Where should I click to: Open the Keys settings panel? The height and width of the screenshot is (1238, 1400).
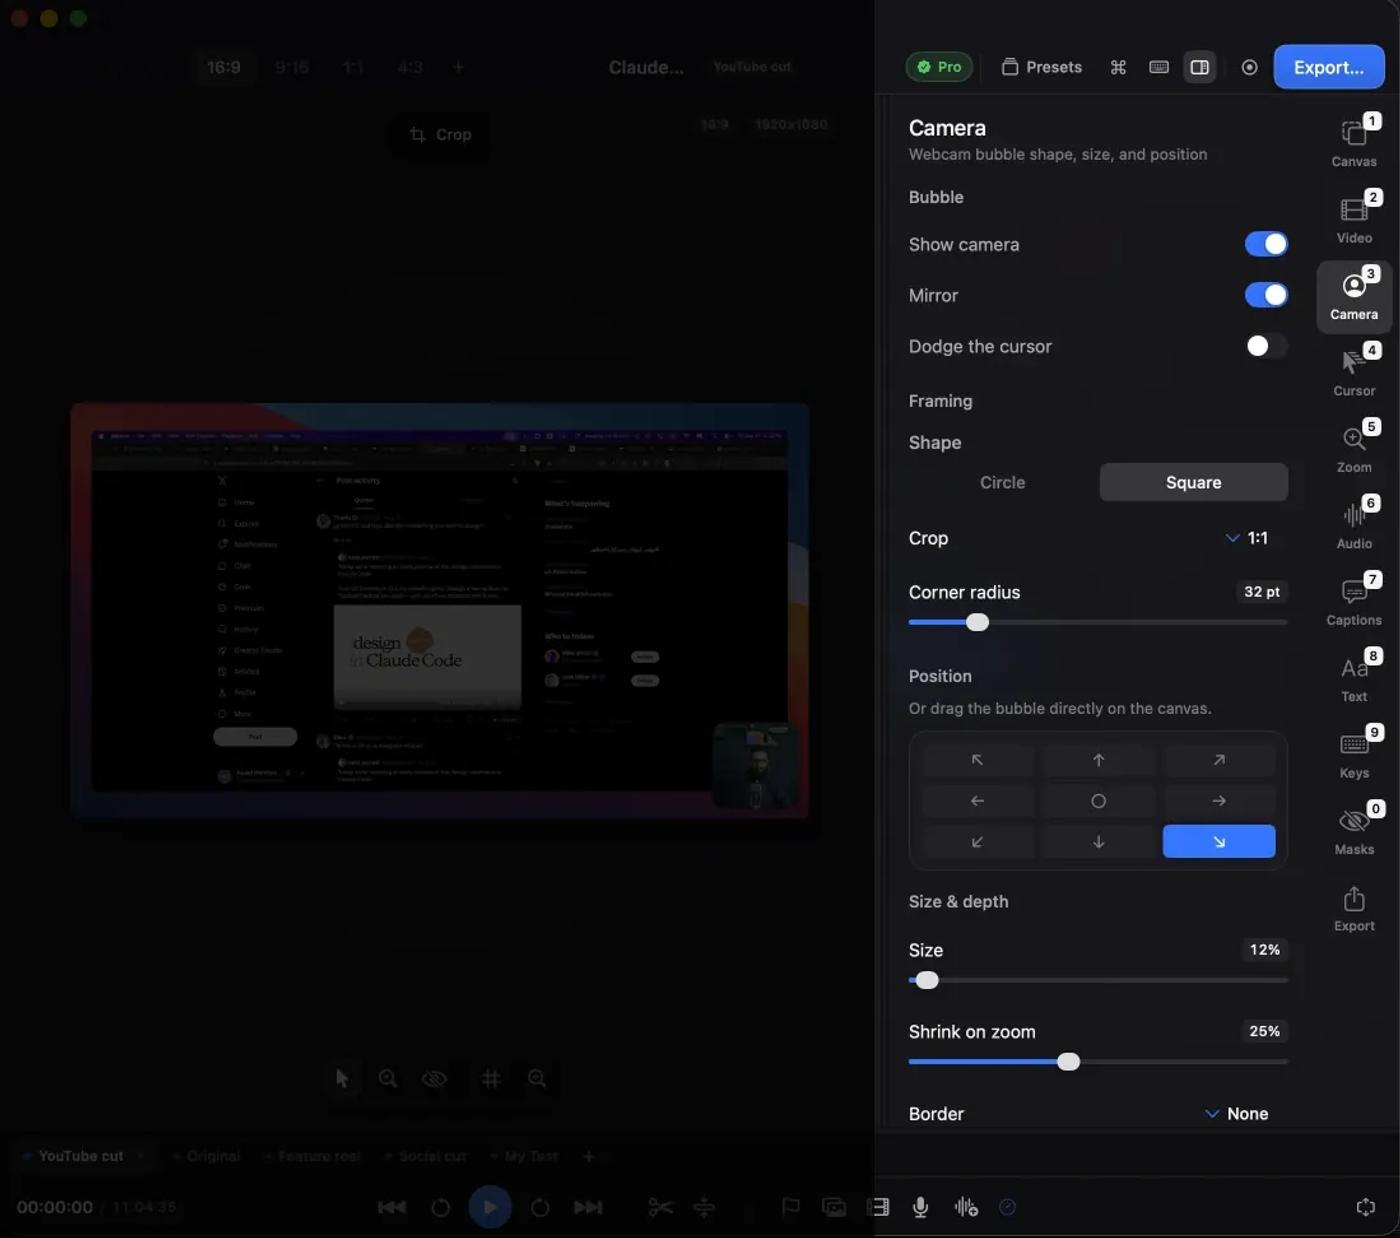pyautogui.click(x=1354, y=753)
